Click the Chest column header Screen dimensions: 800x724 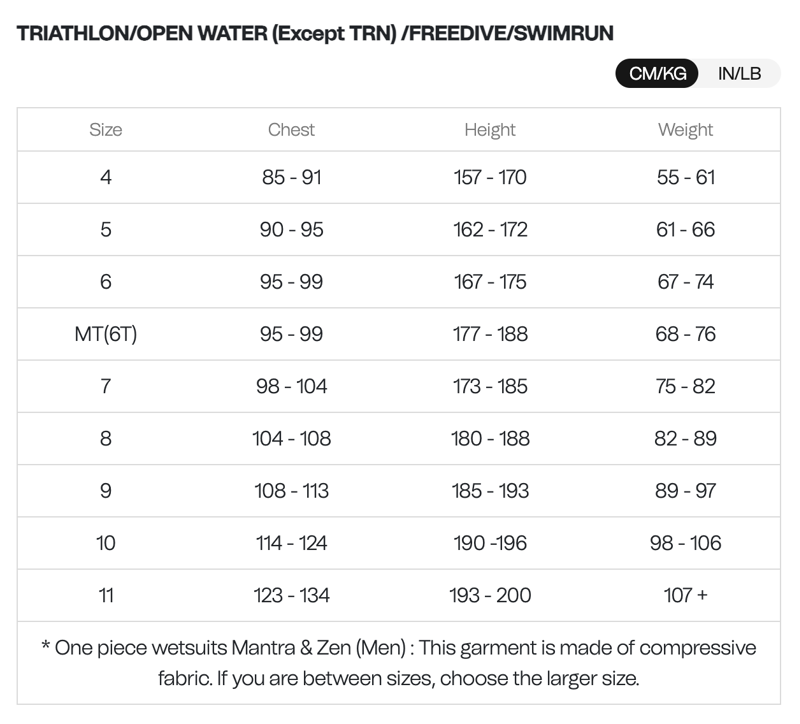pos(291,130)
